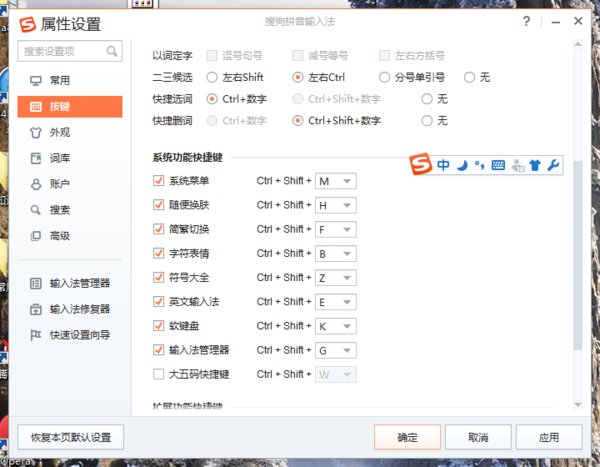Minimize the 属性设置 window
This screenshot has width=600, height=467.
click(556, 22)
